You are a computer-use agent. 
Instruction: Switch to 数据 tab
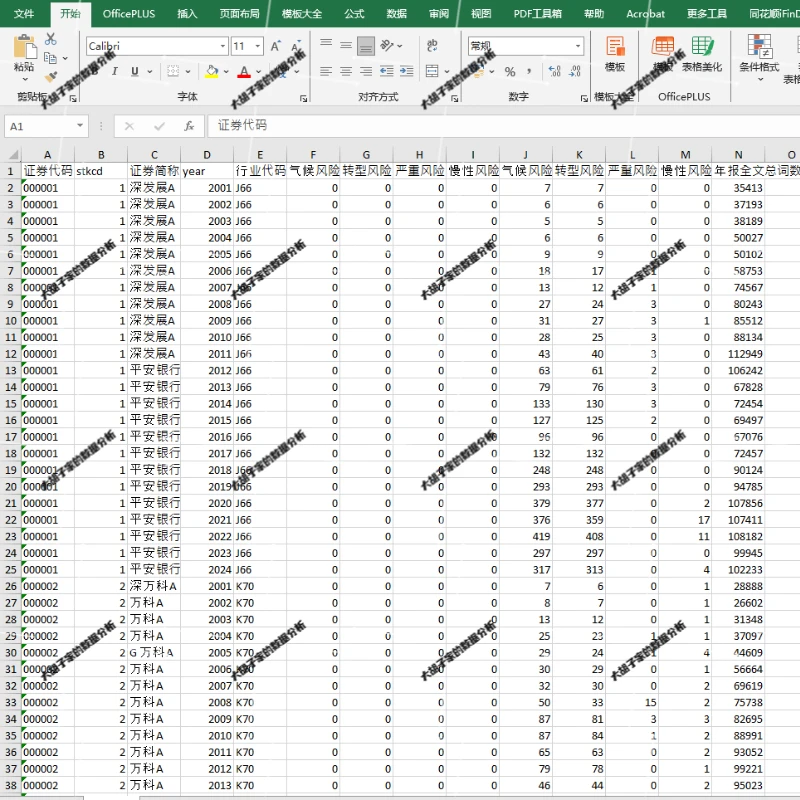(x=396, y=14)
